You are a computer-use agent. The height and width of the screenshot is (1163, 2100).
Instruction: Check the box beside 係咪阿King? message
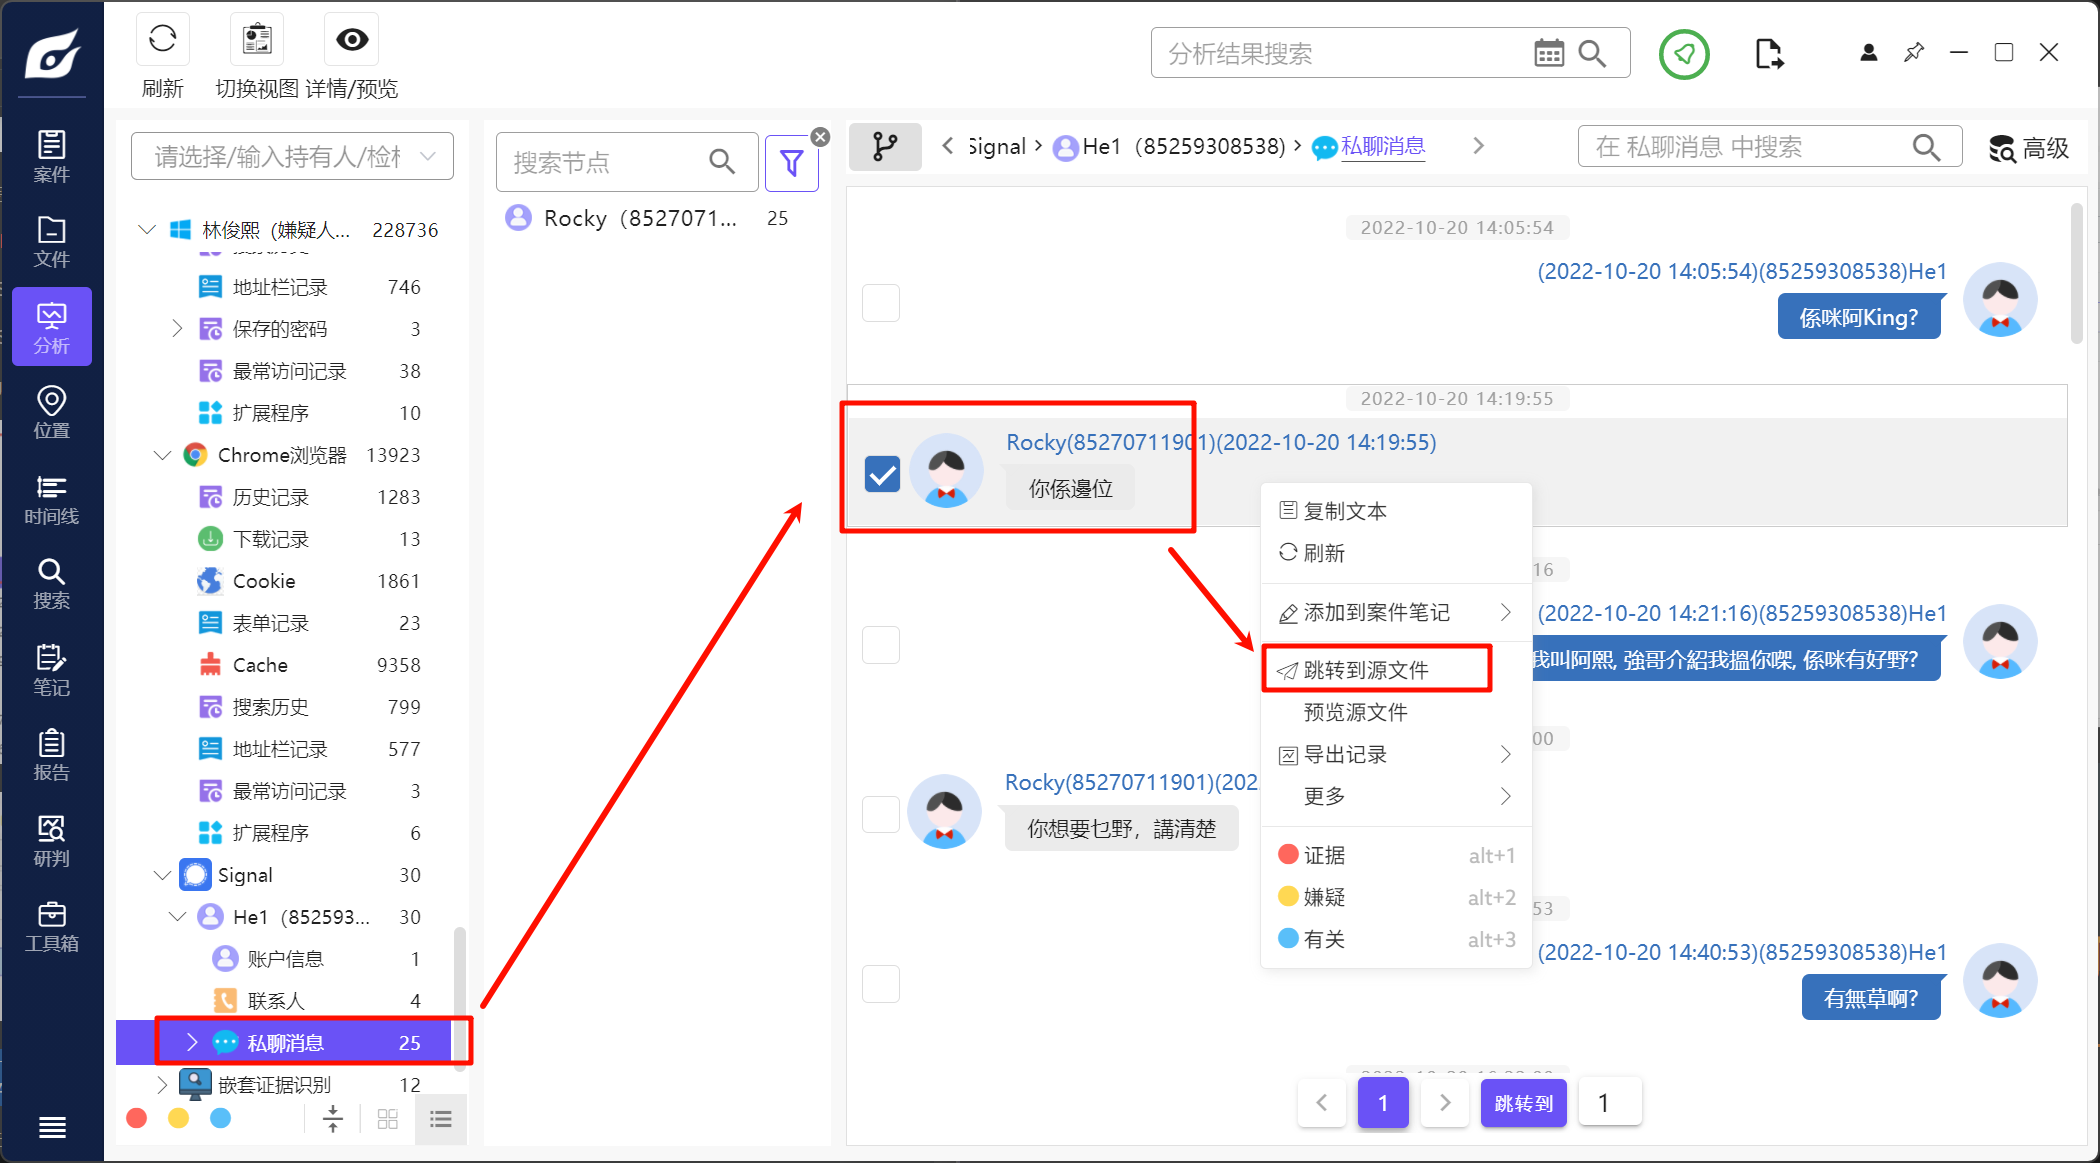coord(881,302)
